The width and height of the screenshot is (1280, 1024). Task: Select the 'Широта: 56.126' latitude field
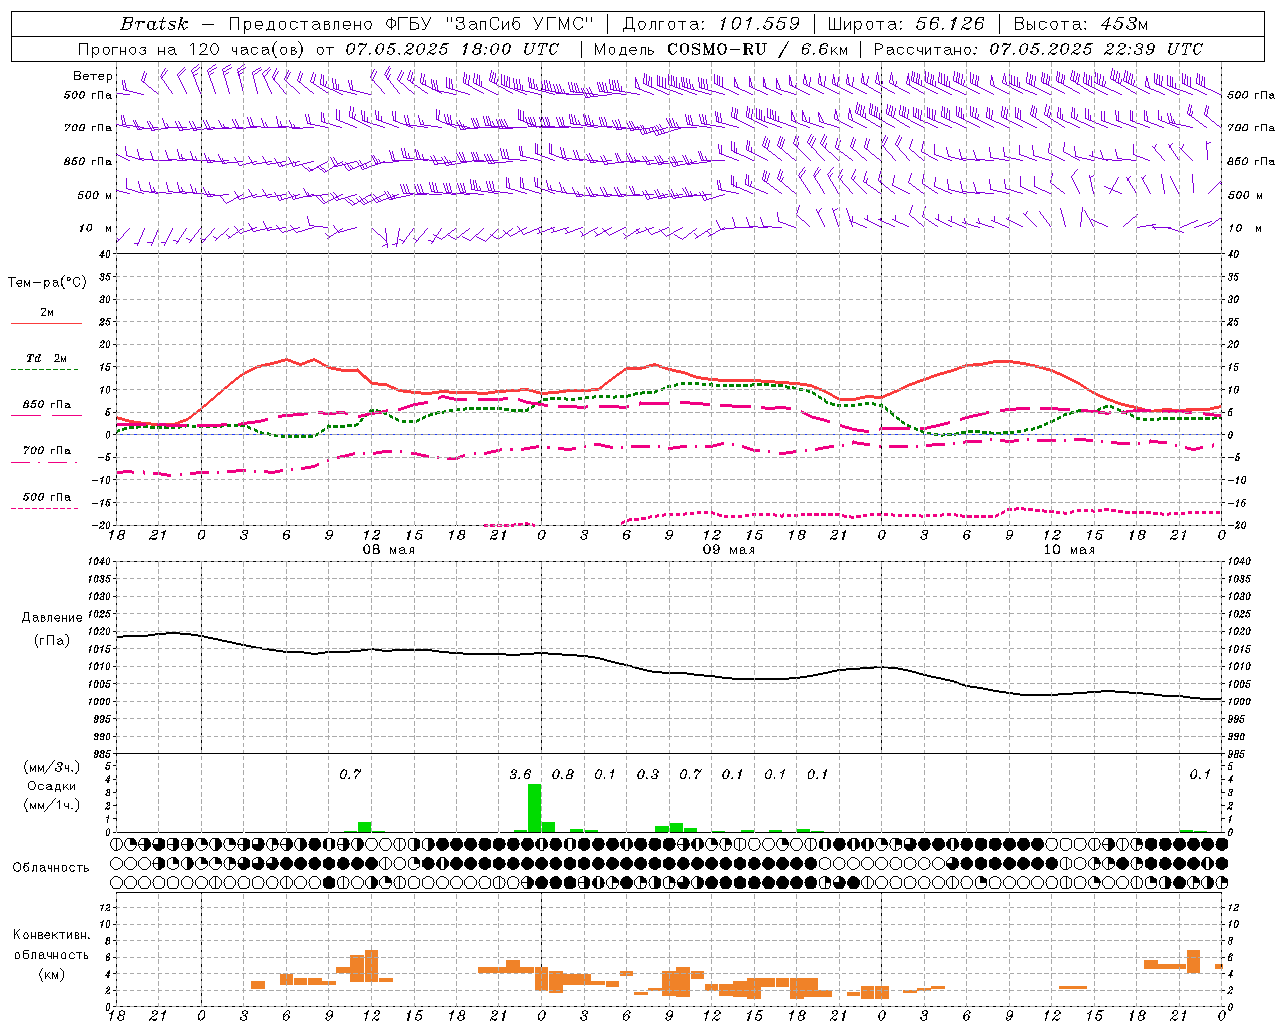point(906,24)
